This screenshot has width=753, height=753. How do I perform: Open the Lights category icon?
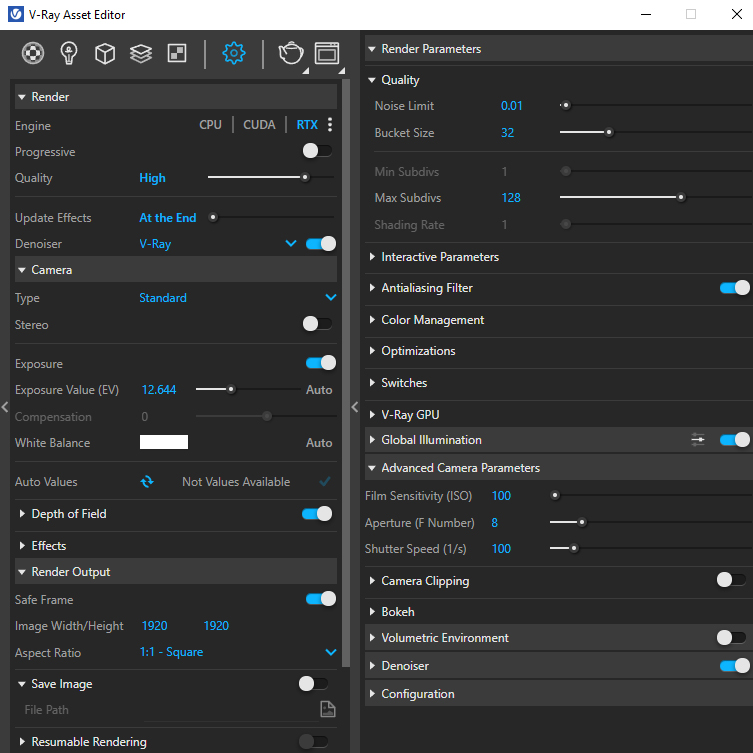pyautogui.click(x=69, y=53)
